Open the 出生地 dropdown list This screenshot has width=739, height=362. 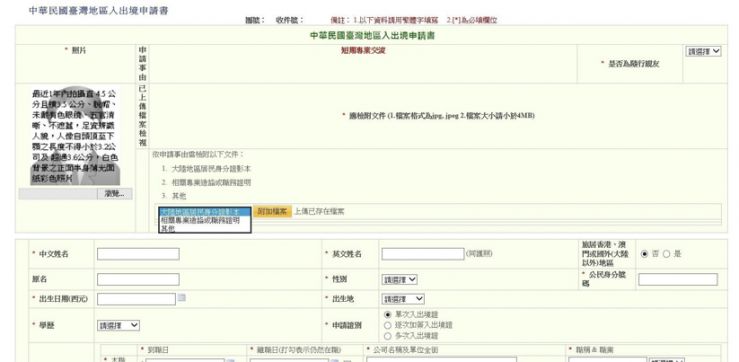click(x=402, y=299)
